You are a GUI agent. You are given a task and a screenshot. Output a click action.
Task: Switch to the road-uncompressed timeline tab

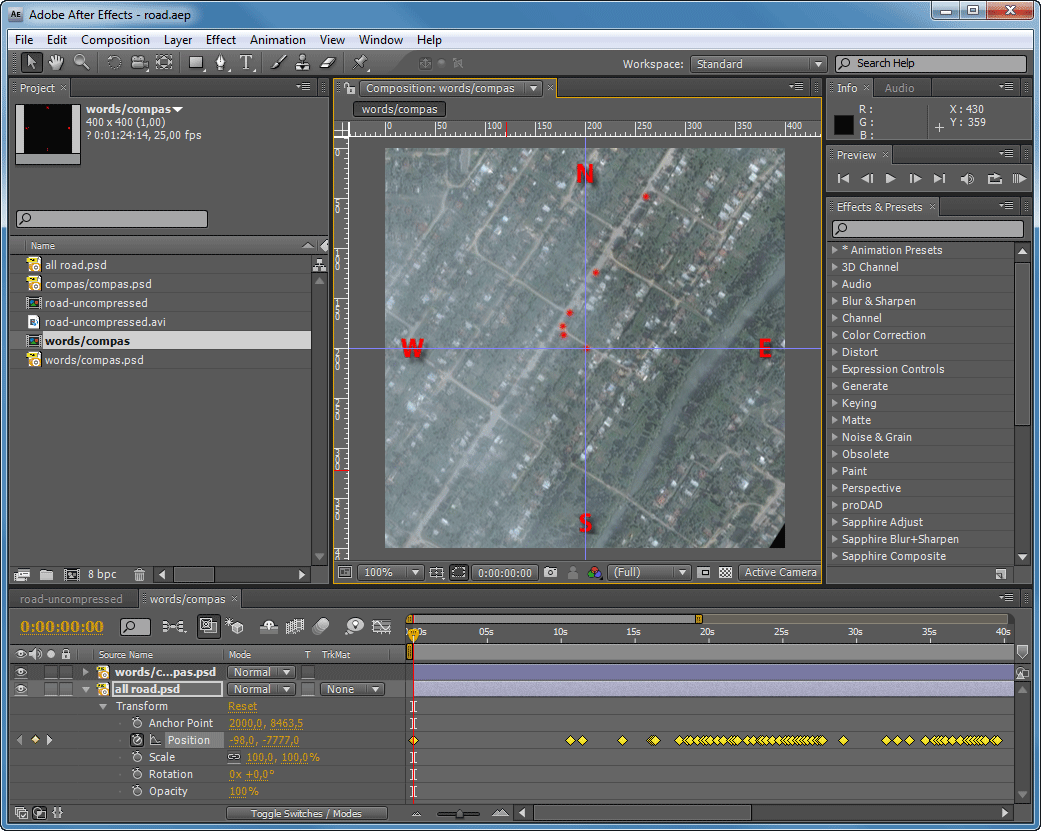(x=71, y=599)
